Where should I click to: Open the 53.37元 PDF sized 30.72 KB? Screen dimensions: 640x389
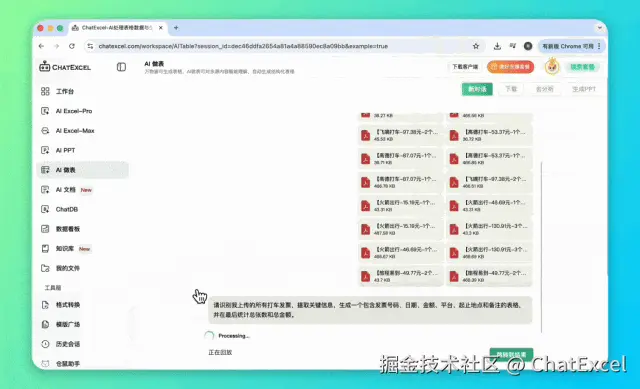coord(489,135)
